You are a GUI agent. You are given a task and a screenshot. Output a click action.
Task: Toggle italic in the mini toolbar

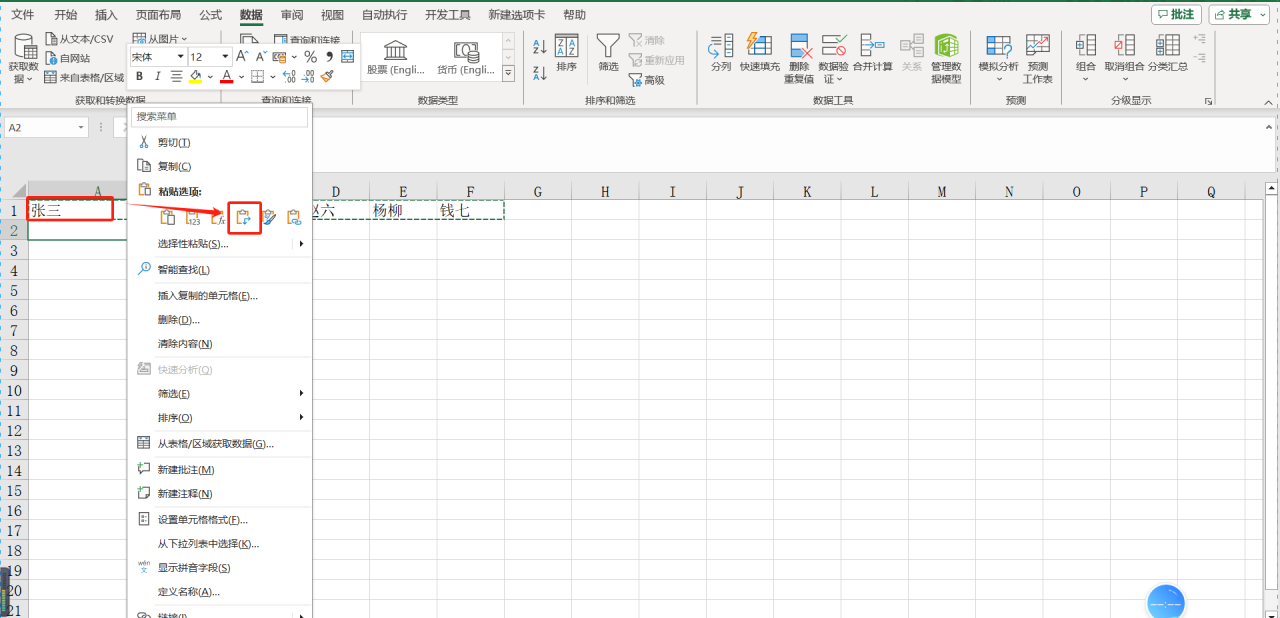pos(157,76)
